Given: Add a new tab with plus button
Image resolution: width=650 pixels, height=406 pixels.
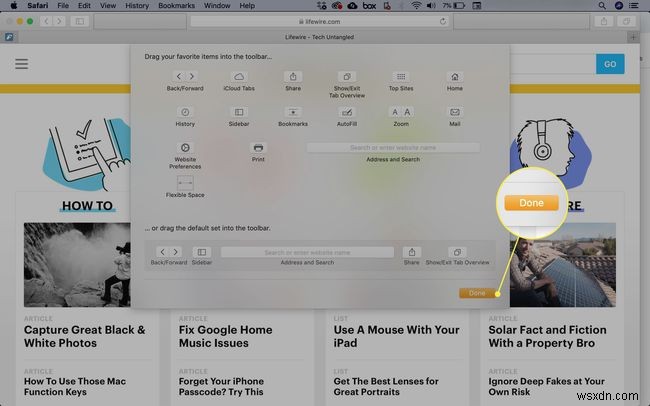Looking at the screenshot, I should pos(633,37).
